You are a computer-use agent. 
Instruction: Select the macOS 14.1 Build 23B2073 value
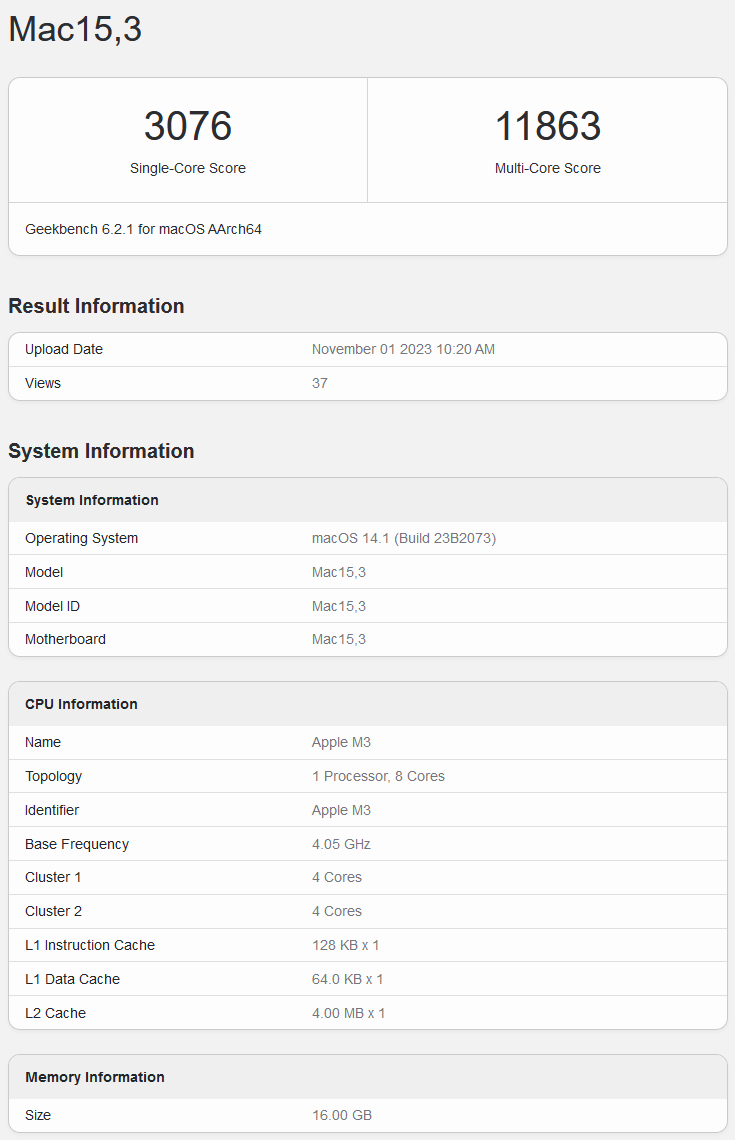click(x=403, y=538)
